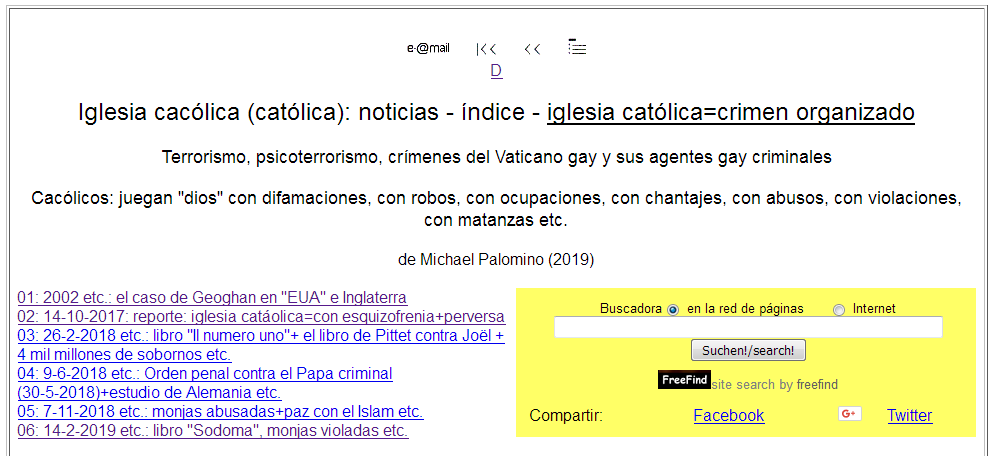This screenshot has height=456, width=993.
Task: Open chapter 02 reporte 14-10-2017 link
Action: 261,317
